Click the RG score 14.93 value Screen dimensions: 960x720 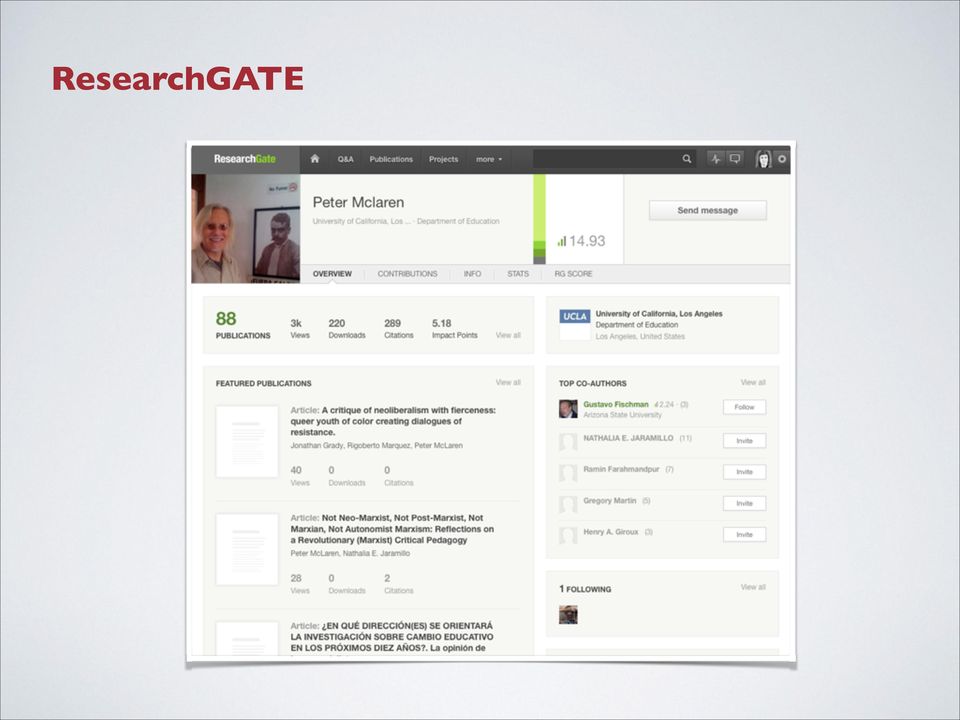tap(581, 241)
